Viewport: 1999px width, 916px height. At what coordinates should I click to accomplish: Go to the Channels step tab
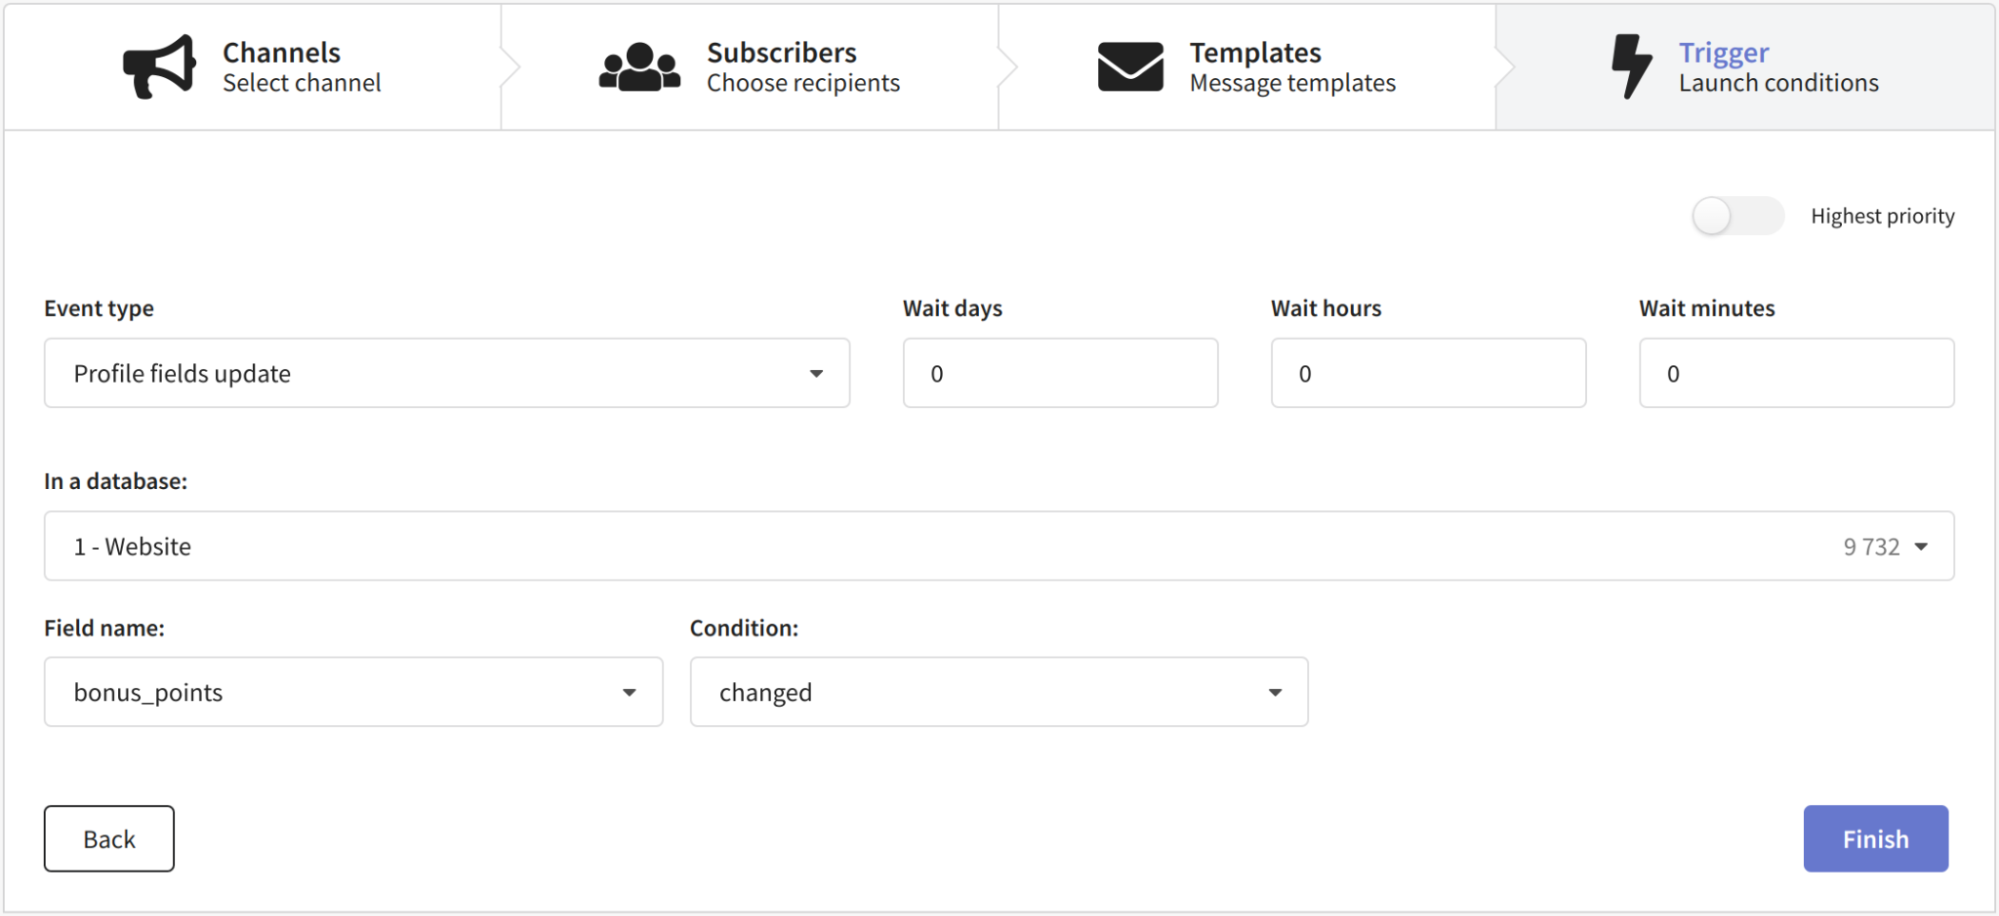click(252, 67)
